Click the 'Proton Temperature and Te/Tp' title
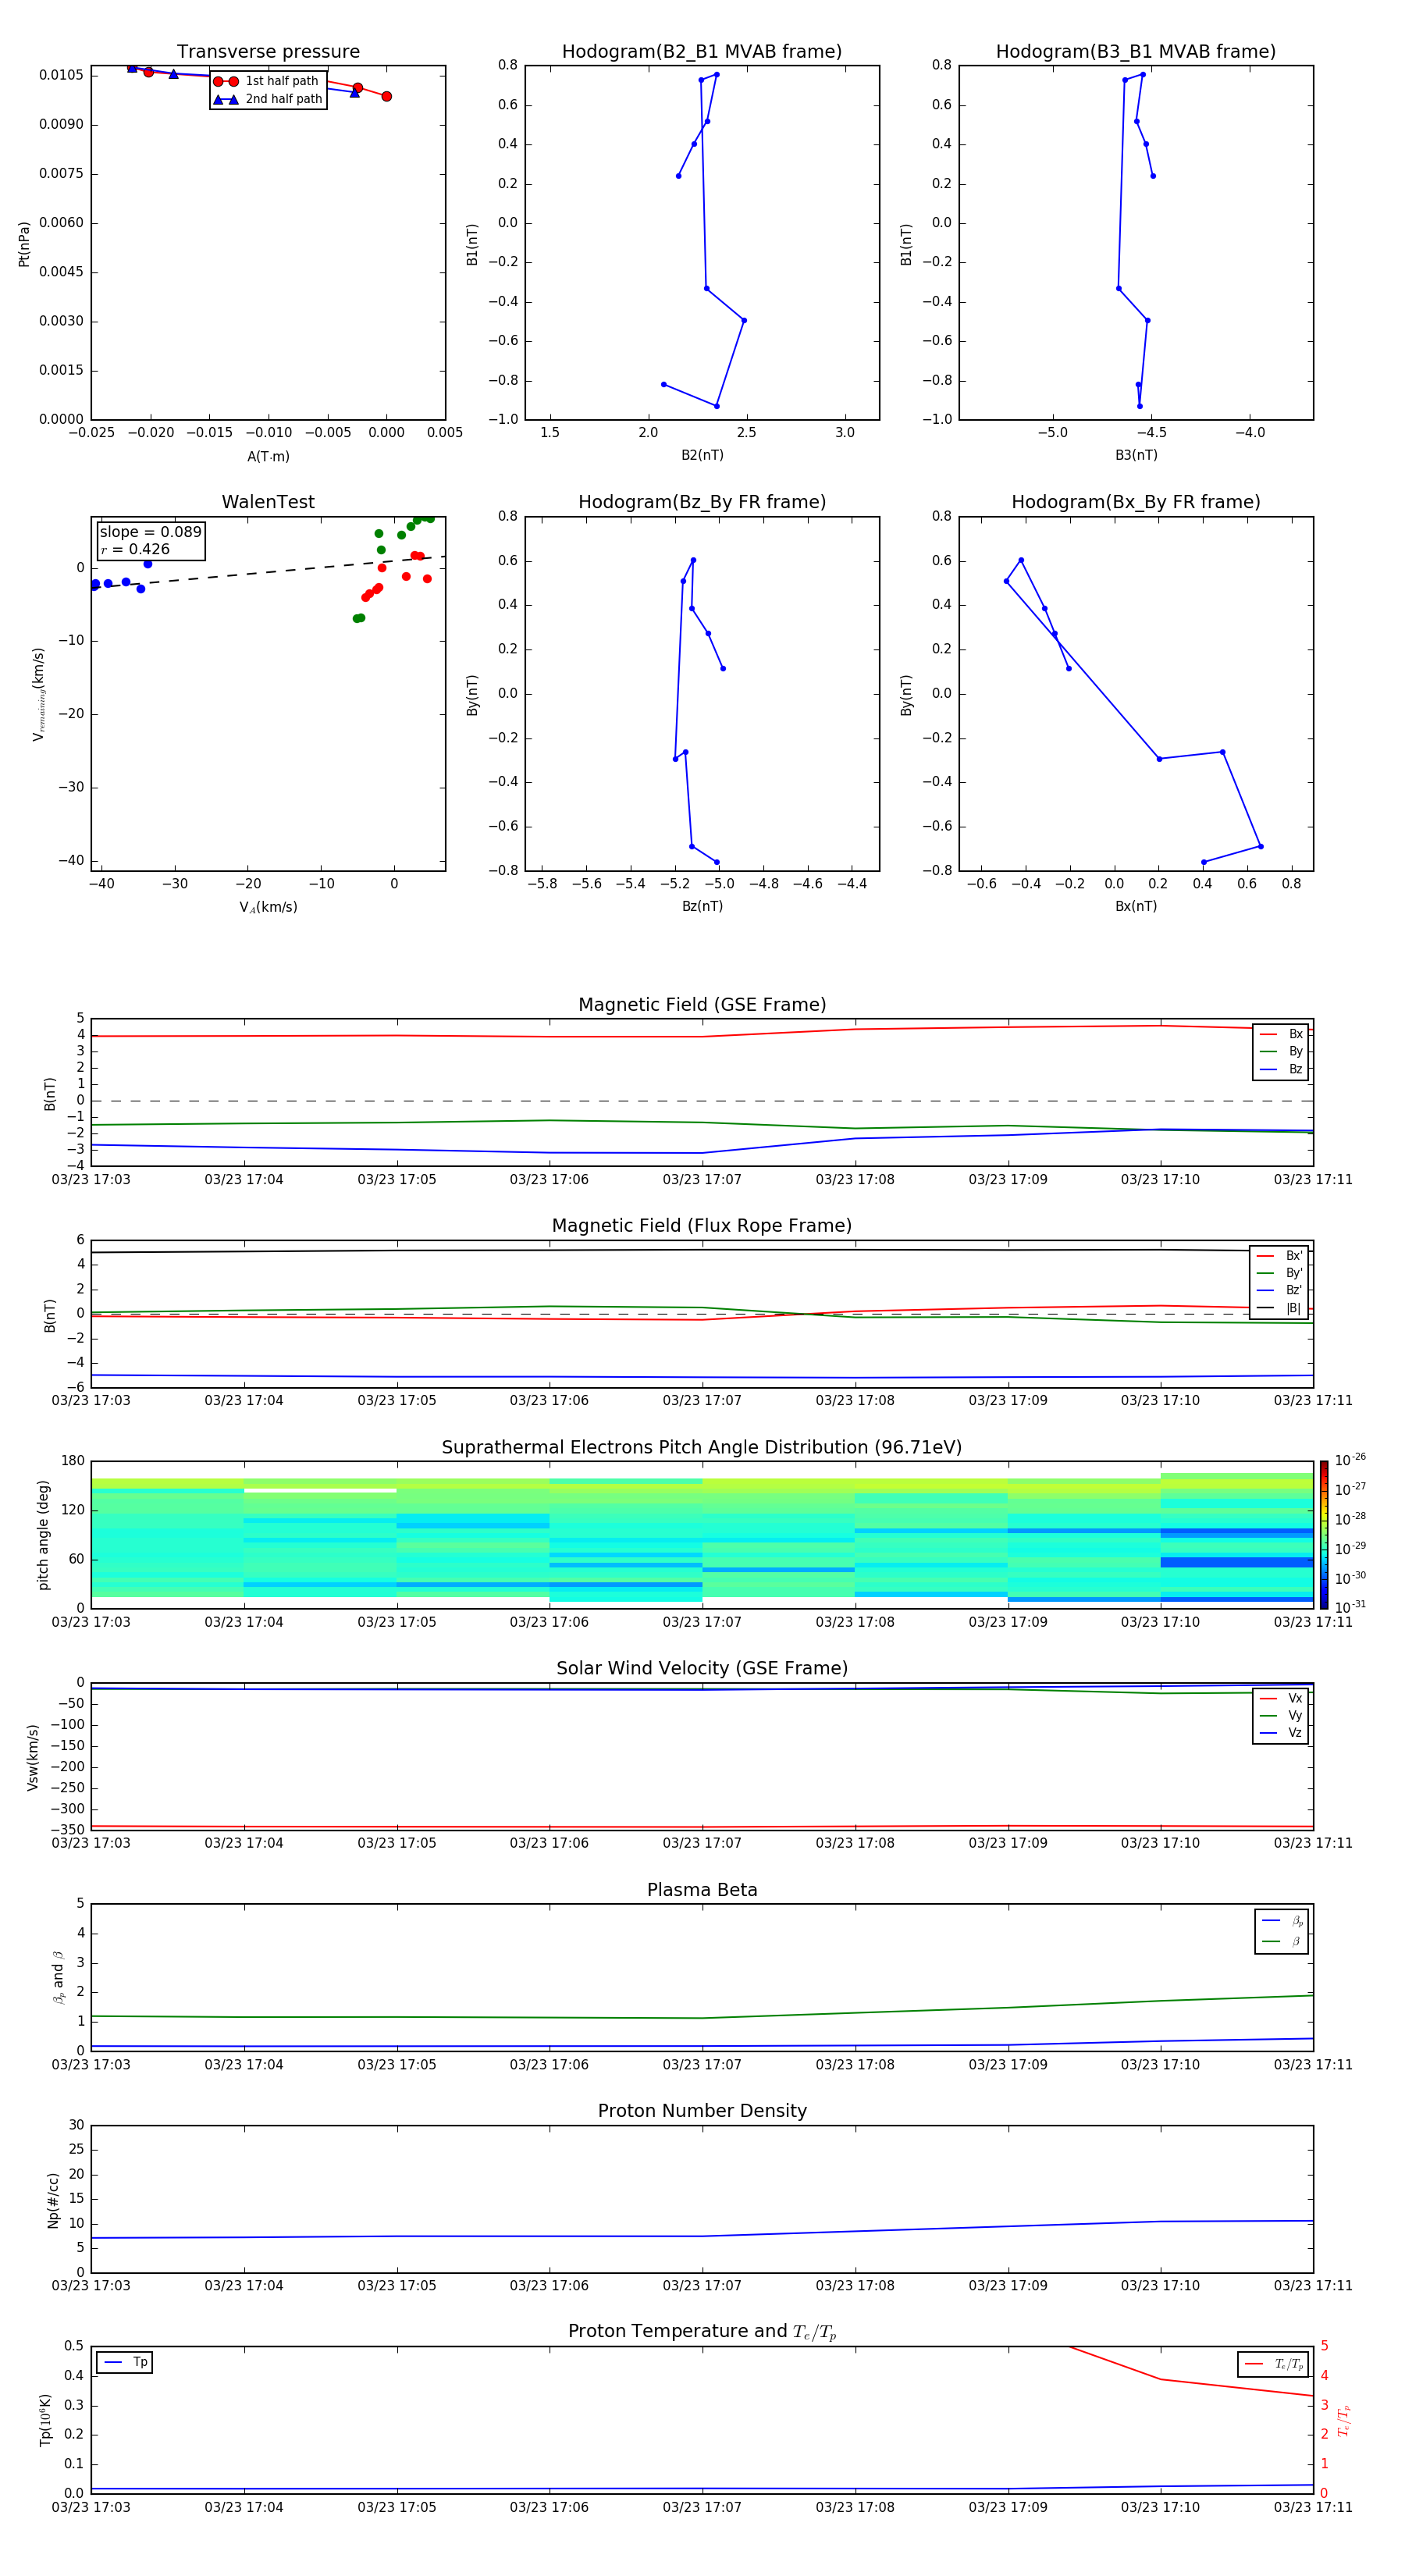This screenshot has width=1405, height=2576. pyautogui.click(x=701, y=2332)
